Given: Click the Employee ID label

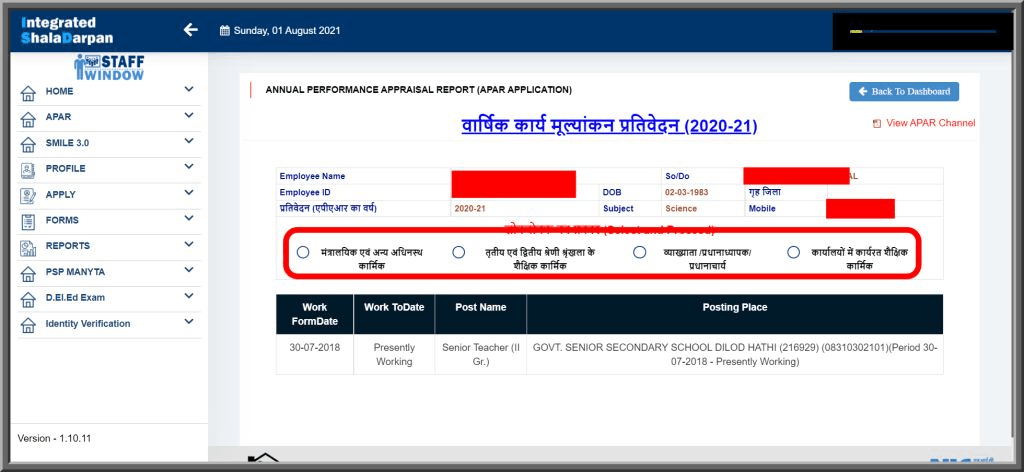Looking at the screenshot, I should [305, 193].
